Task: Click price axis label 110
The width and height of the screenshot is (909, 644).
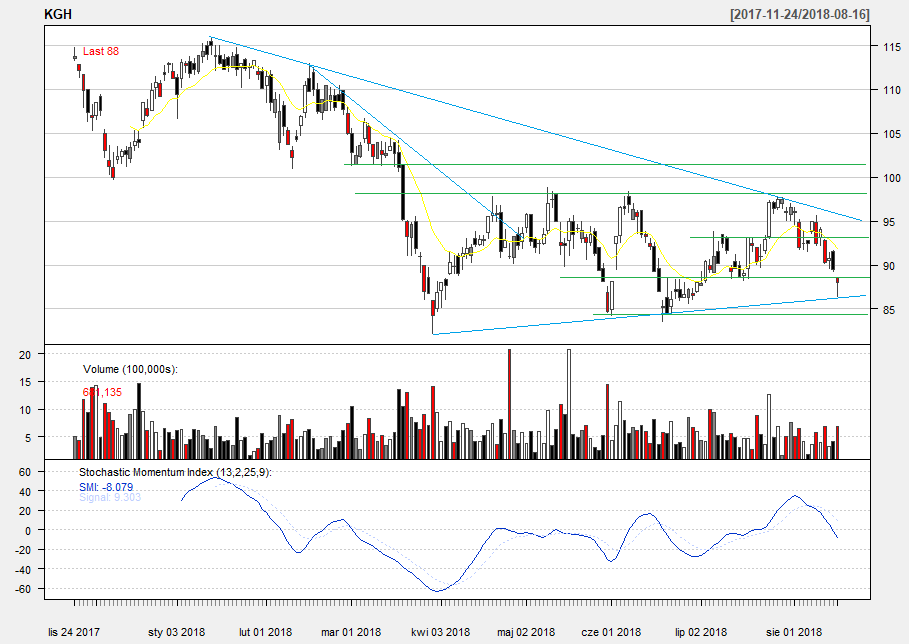Action: click(x=892, y=90)
